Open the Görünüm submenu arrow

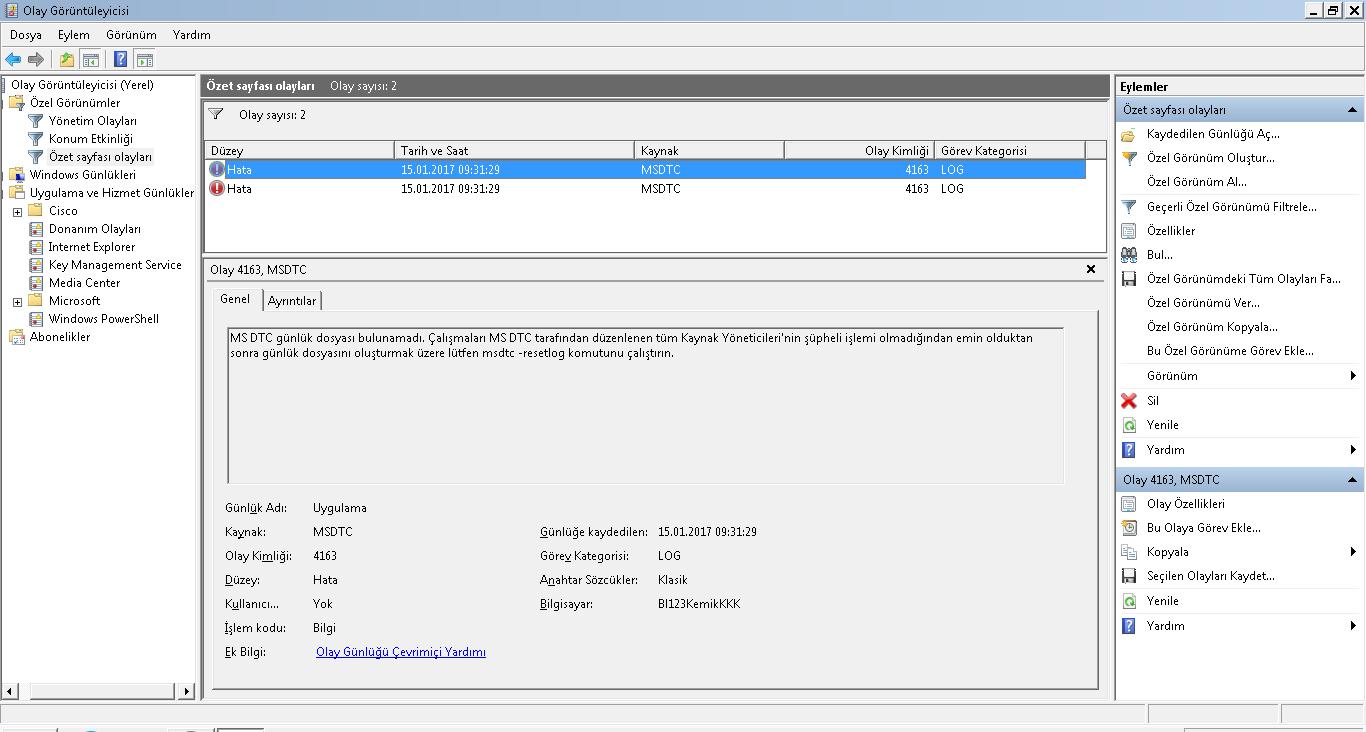pyautogui.click(x=1352, y=376)
